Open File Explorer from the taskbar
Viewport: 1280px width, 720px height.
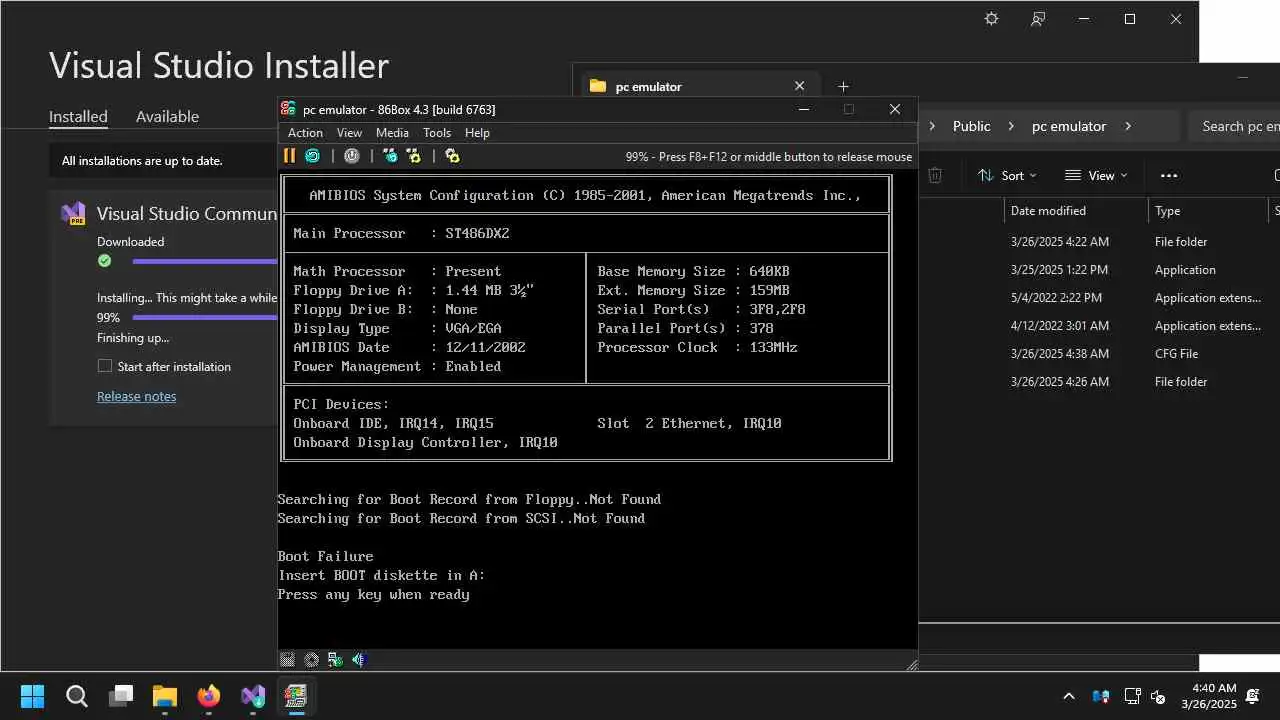(165, 696)
